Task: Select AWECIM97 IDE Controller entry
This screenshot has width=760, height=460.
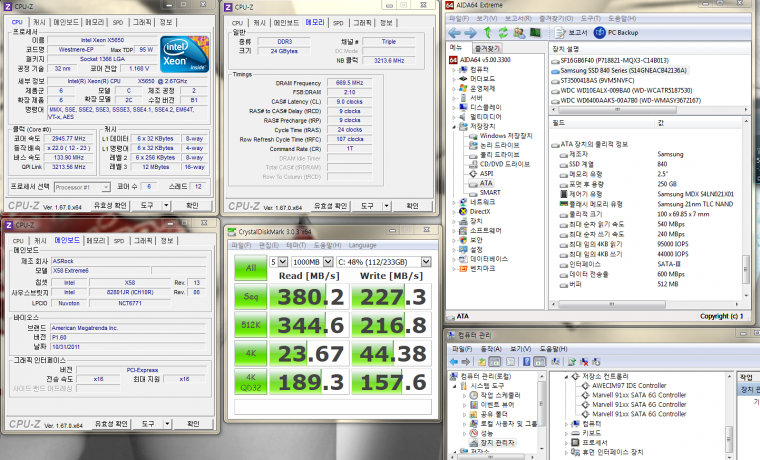Action: click(x=629, y=386)
